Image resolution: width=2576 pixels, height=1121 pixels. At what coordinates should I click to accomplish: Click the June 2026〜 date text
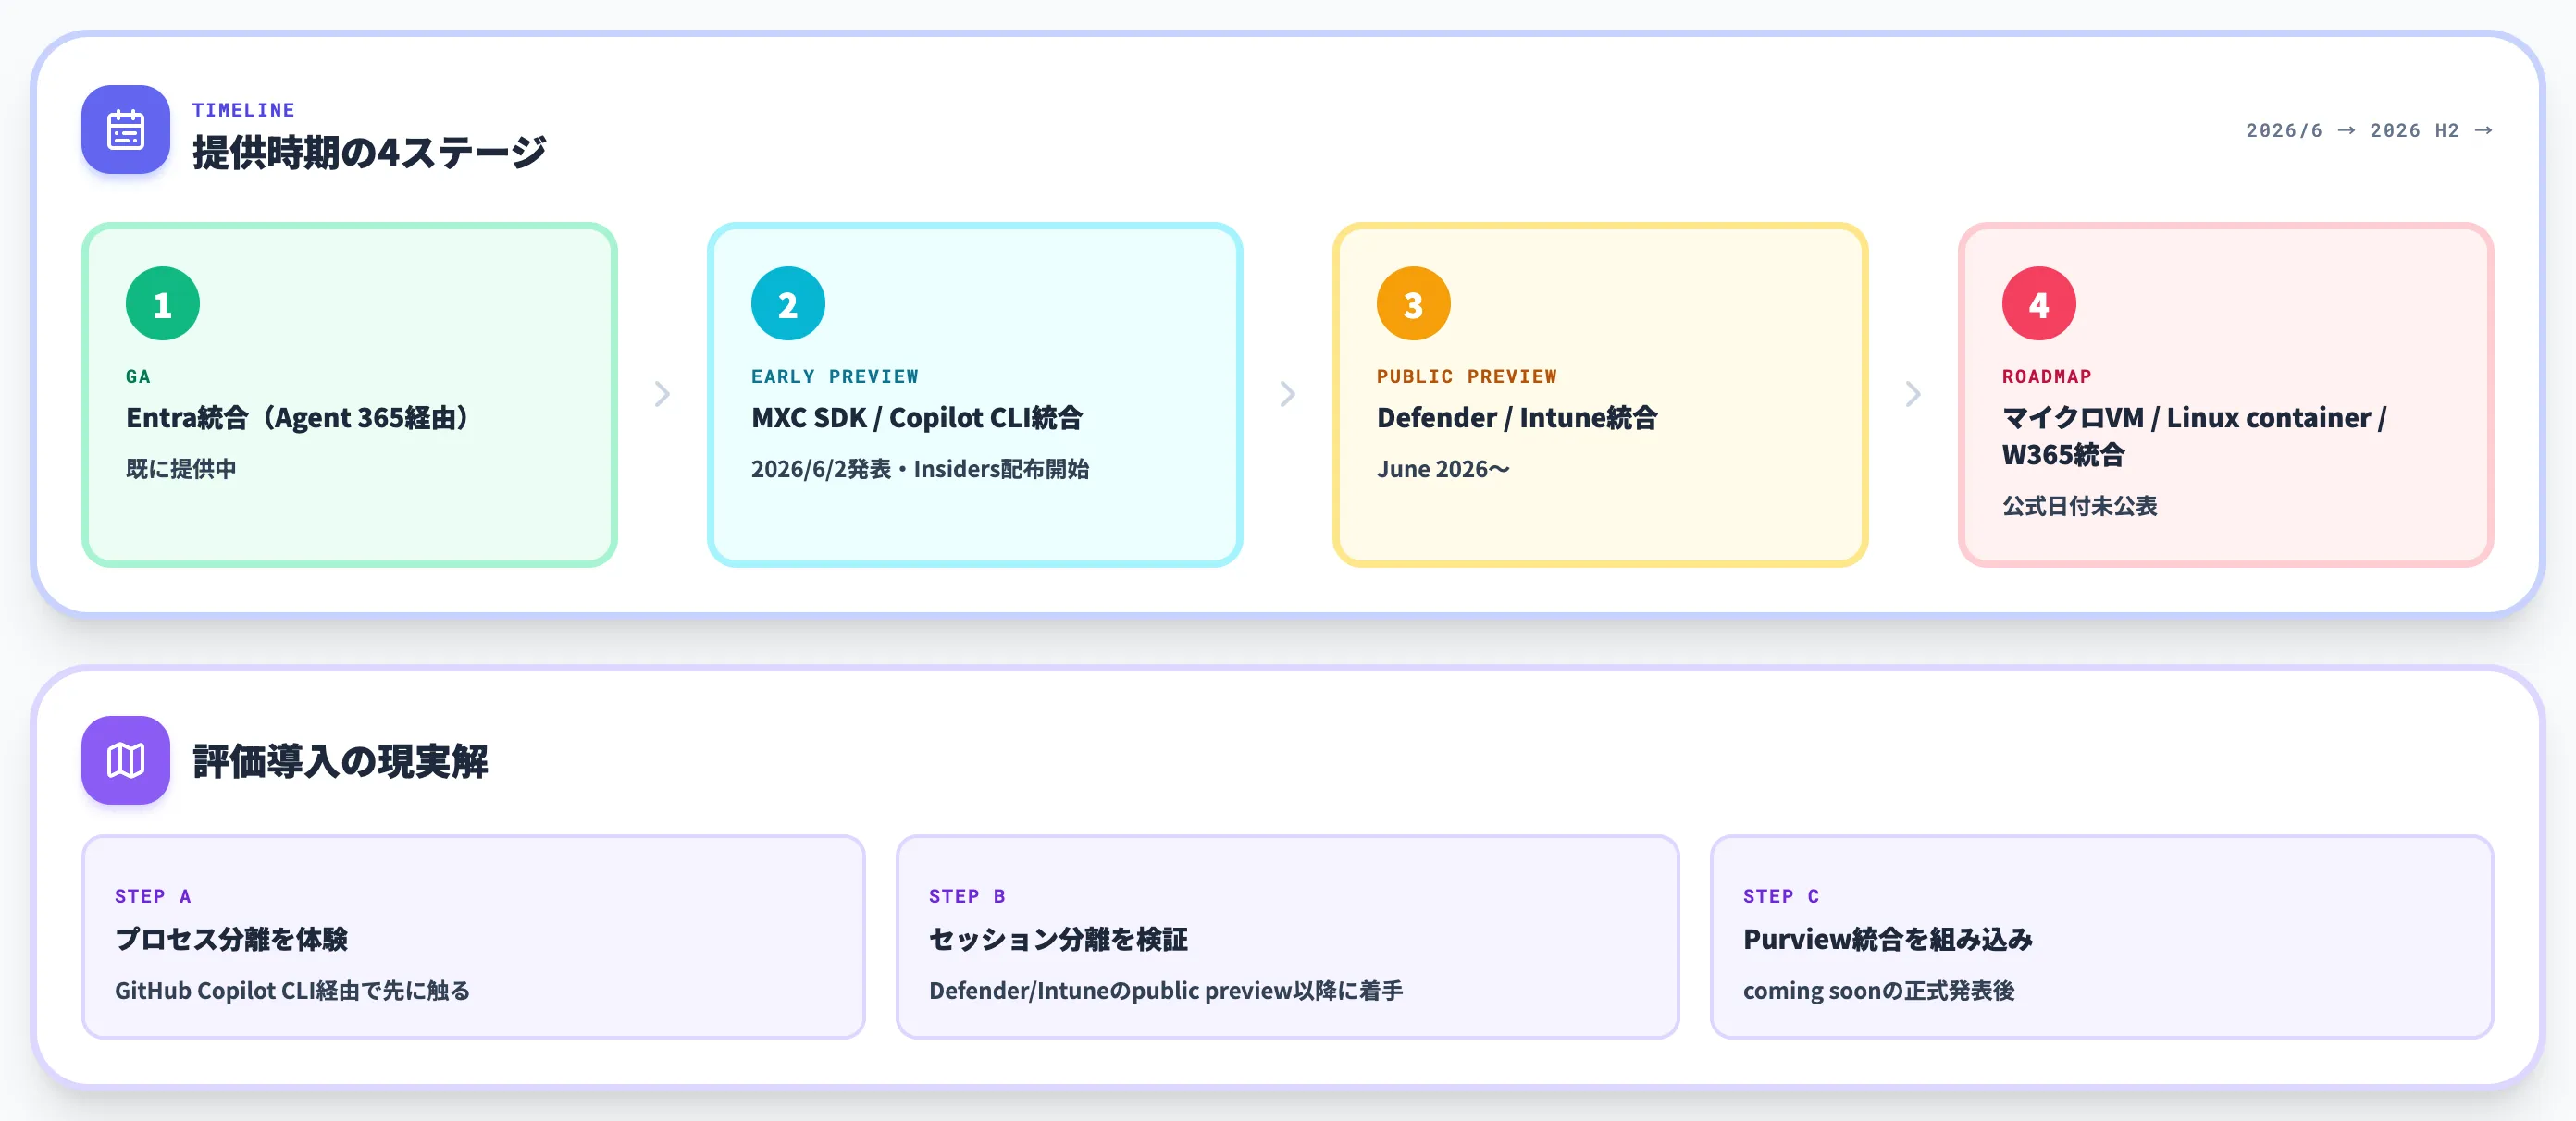[x=1443, y=469]
